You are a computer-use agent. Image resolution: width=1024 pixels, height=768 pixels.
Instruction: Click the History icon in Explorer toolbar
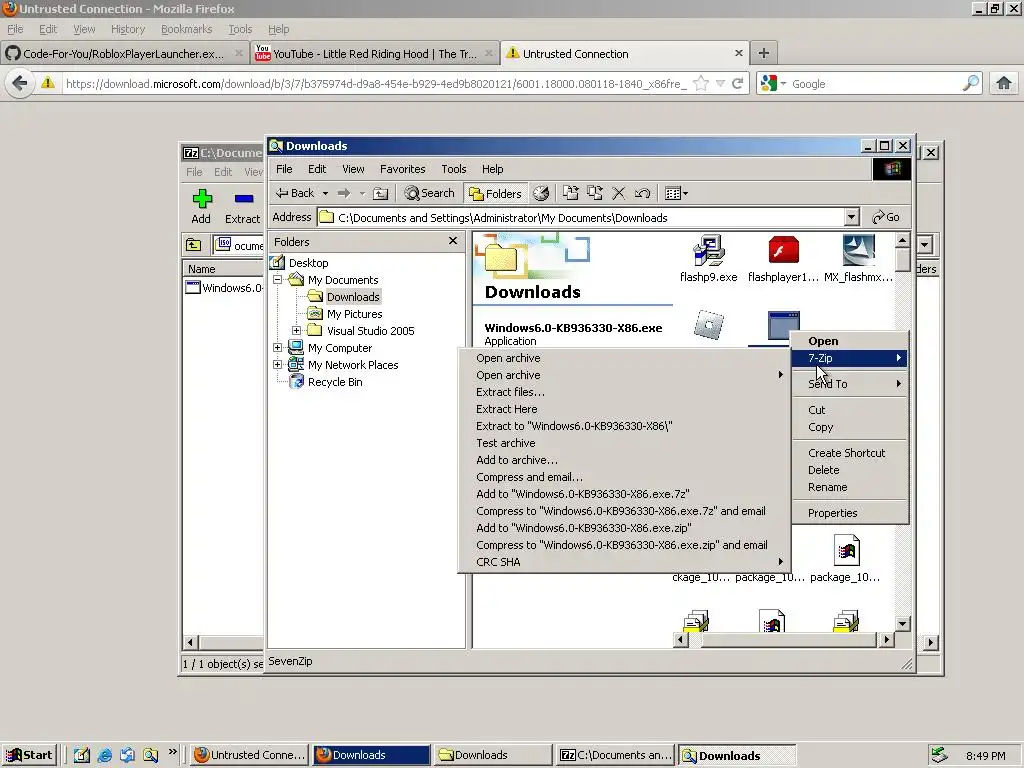541,193
